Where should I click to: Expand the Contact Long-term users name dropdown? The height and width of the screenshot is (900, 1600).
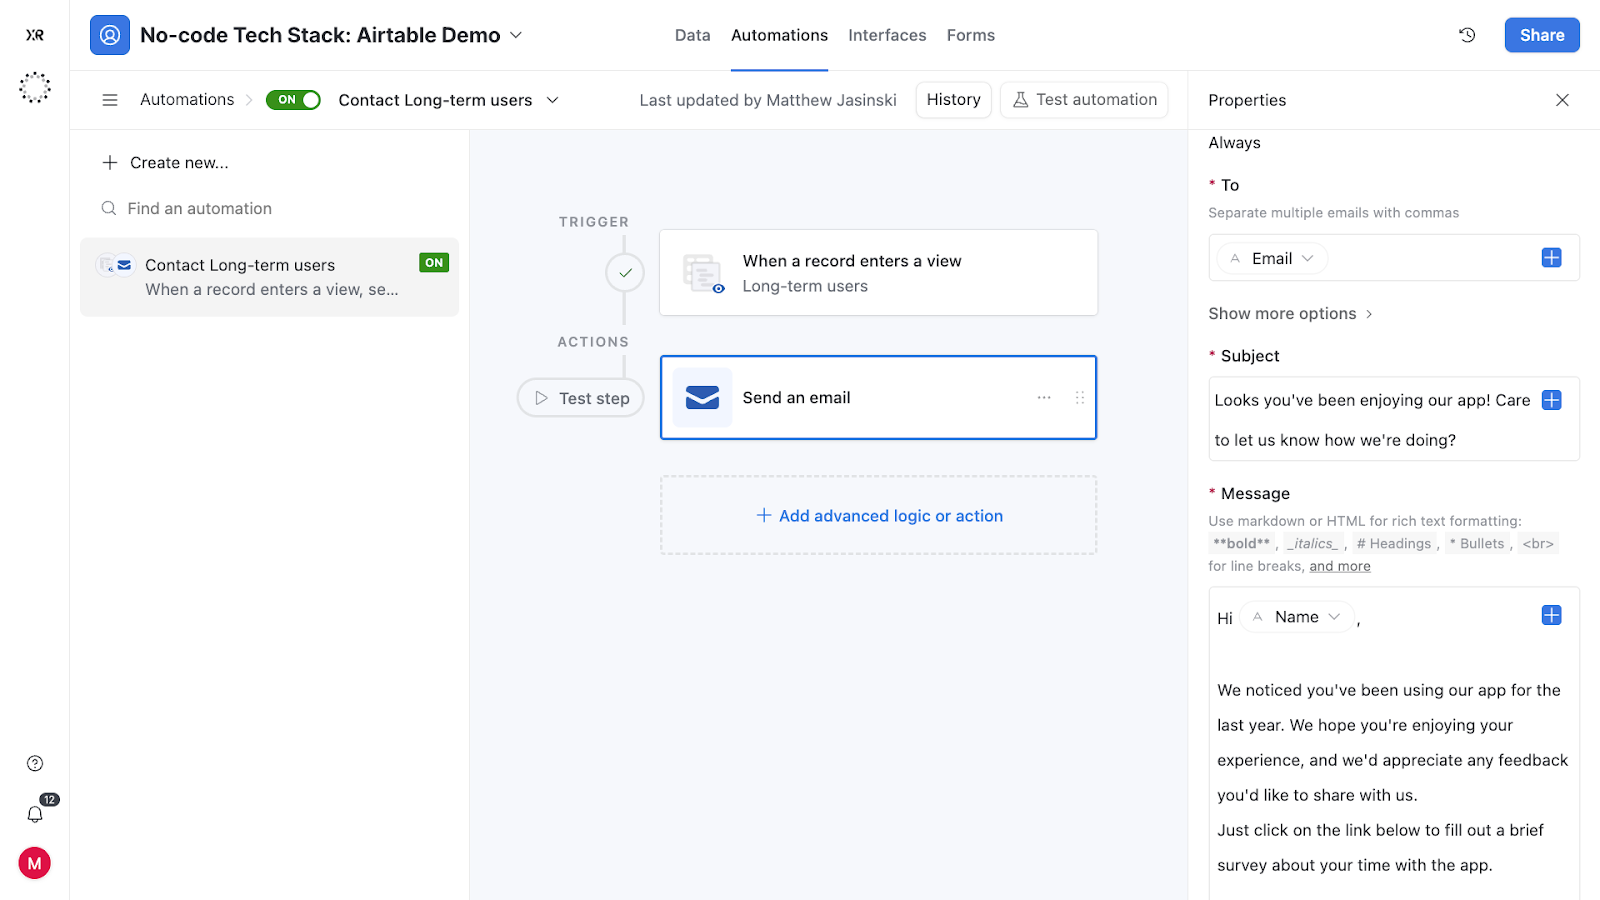pyautogui.click(x=553, y=100)
